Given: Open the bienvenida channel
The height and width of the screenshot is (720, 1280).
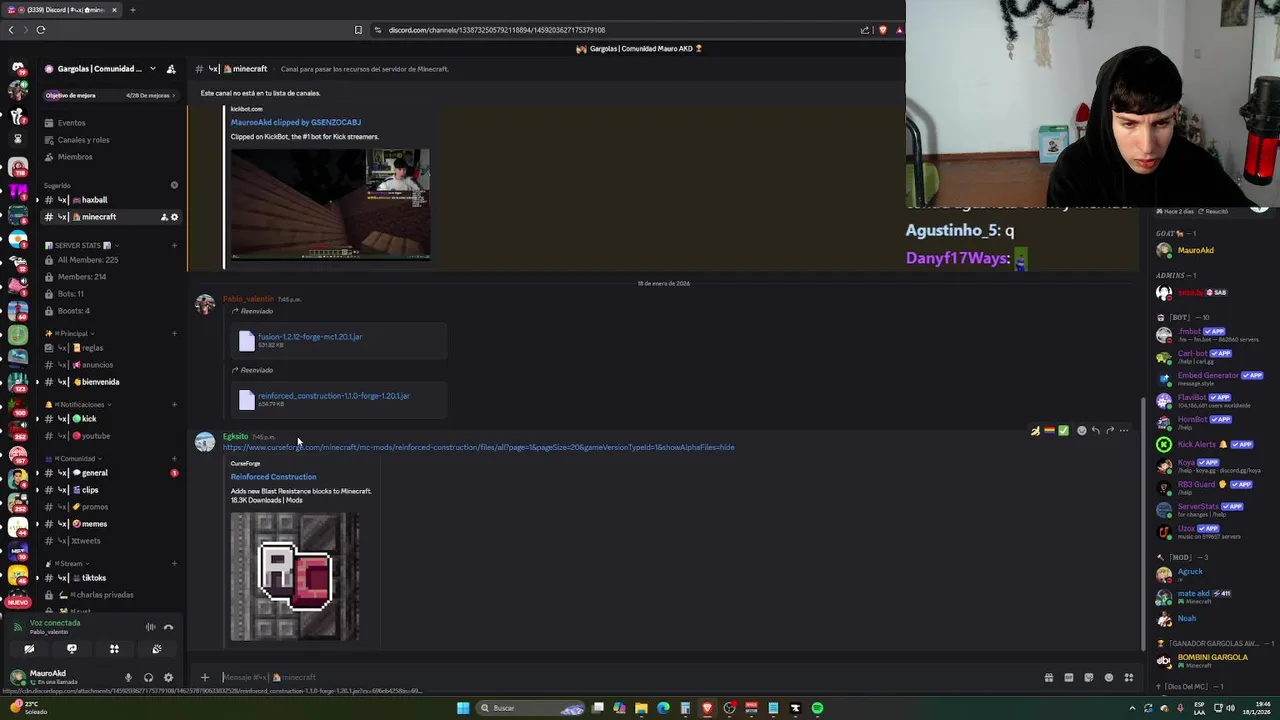Looking at the screenshot, I should pos(110,382).
